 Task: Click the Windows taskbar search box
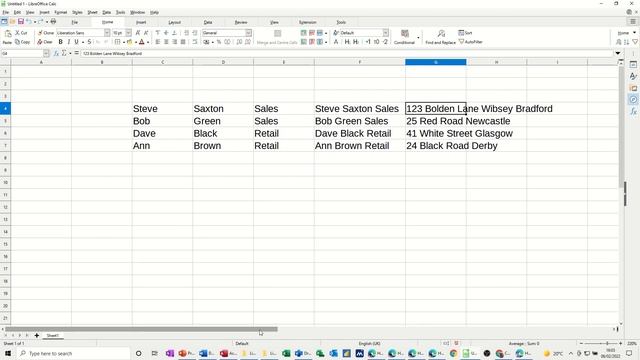point(73,353)
